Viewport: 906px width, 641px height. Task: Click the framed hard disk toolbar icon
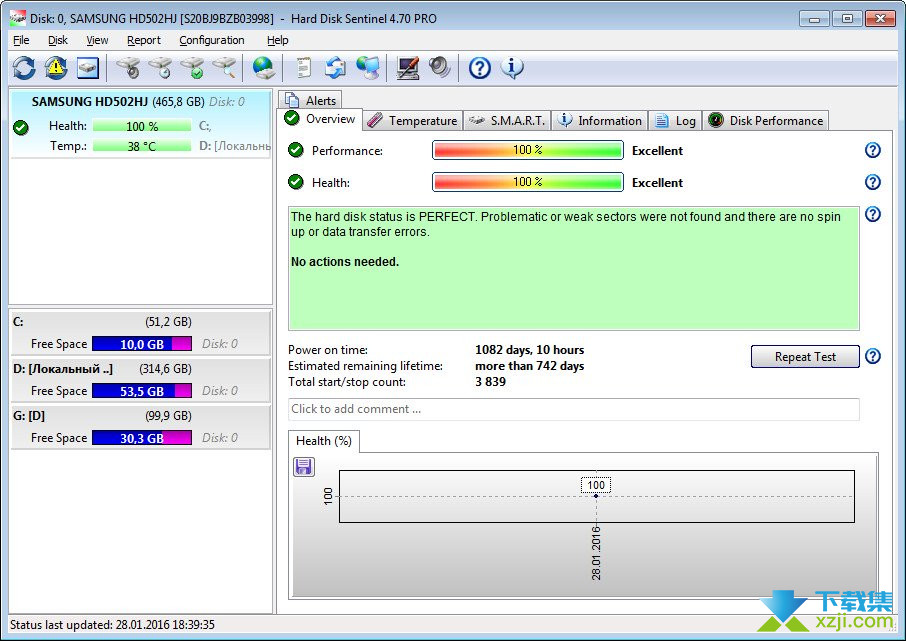click(88, 68)
